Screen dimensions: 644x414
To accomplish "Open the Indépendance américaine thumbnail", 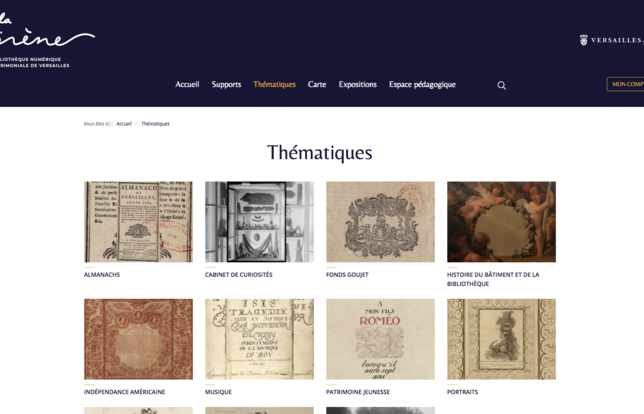I will coord(138,339).
